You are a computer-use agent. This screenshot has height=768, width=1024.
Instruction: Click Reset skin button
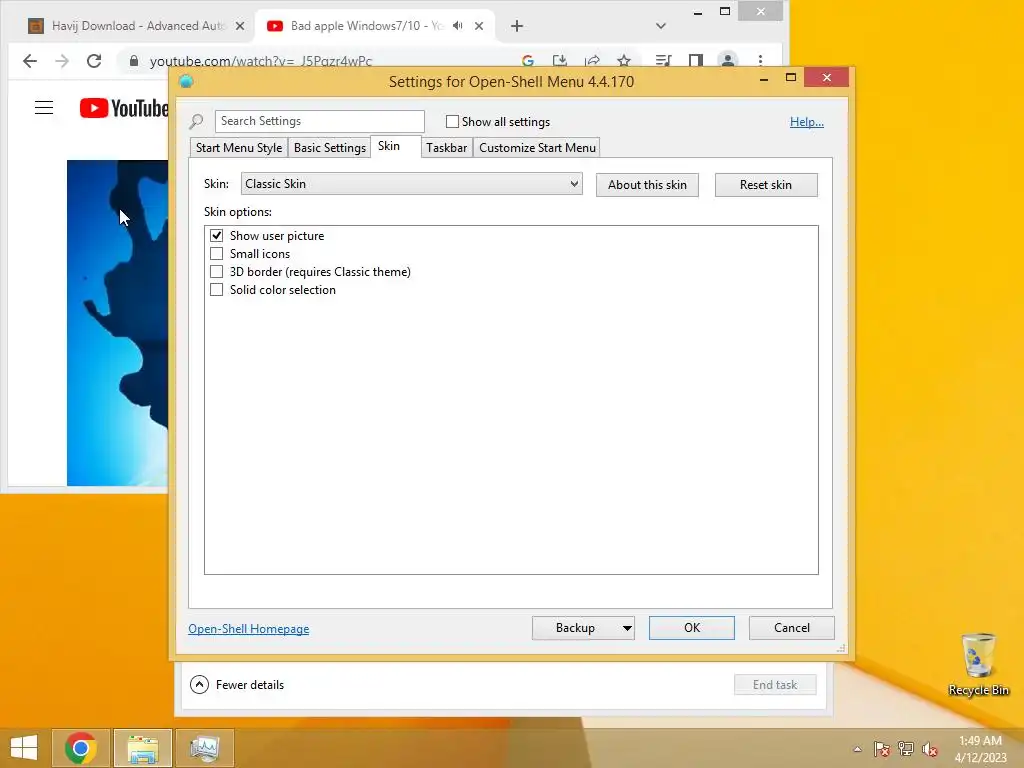pyautogui.click(x=766, y=185)
